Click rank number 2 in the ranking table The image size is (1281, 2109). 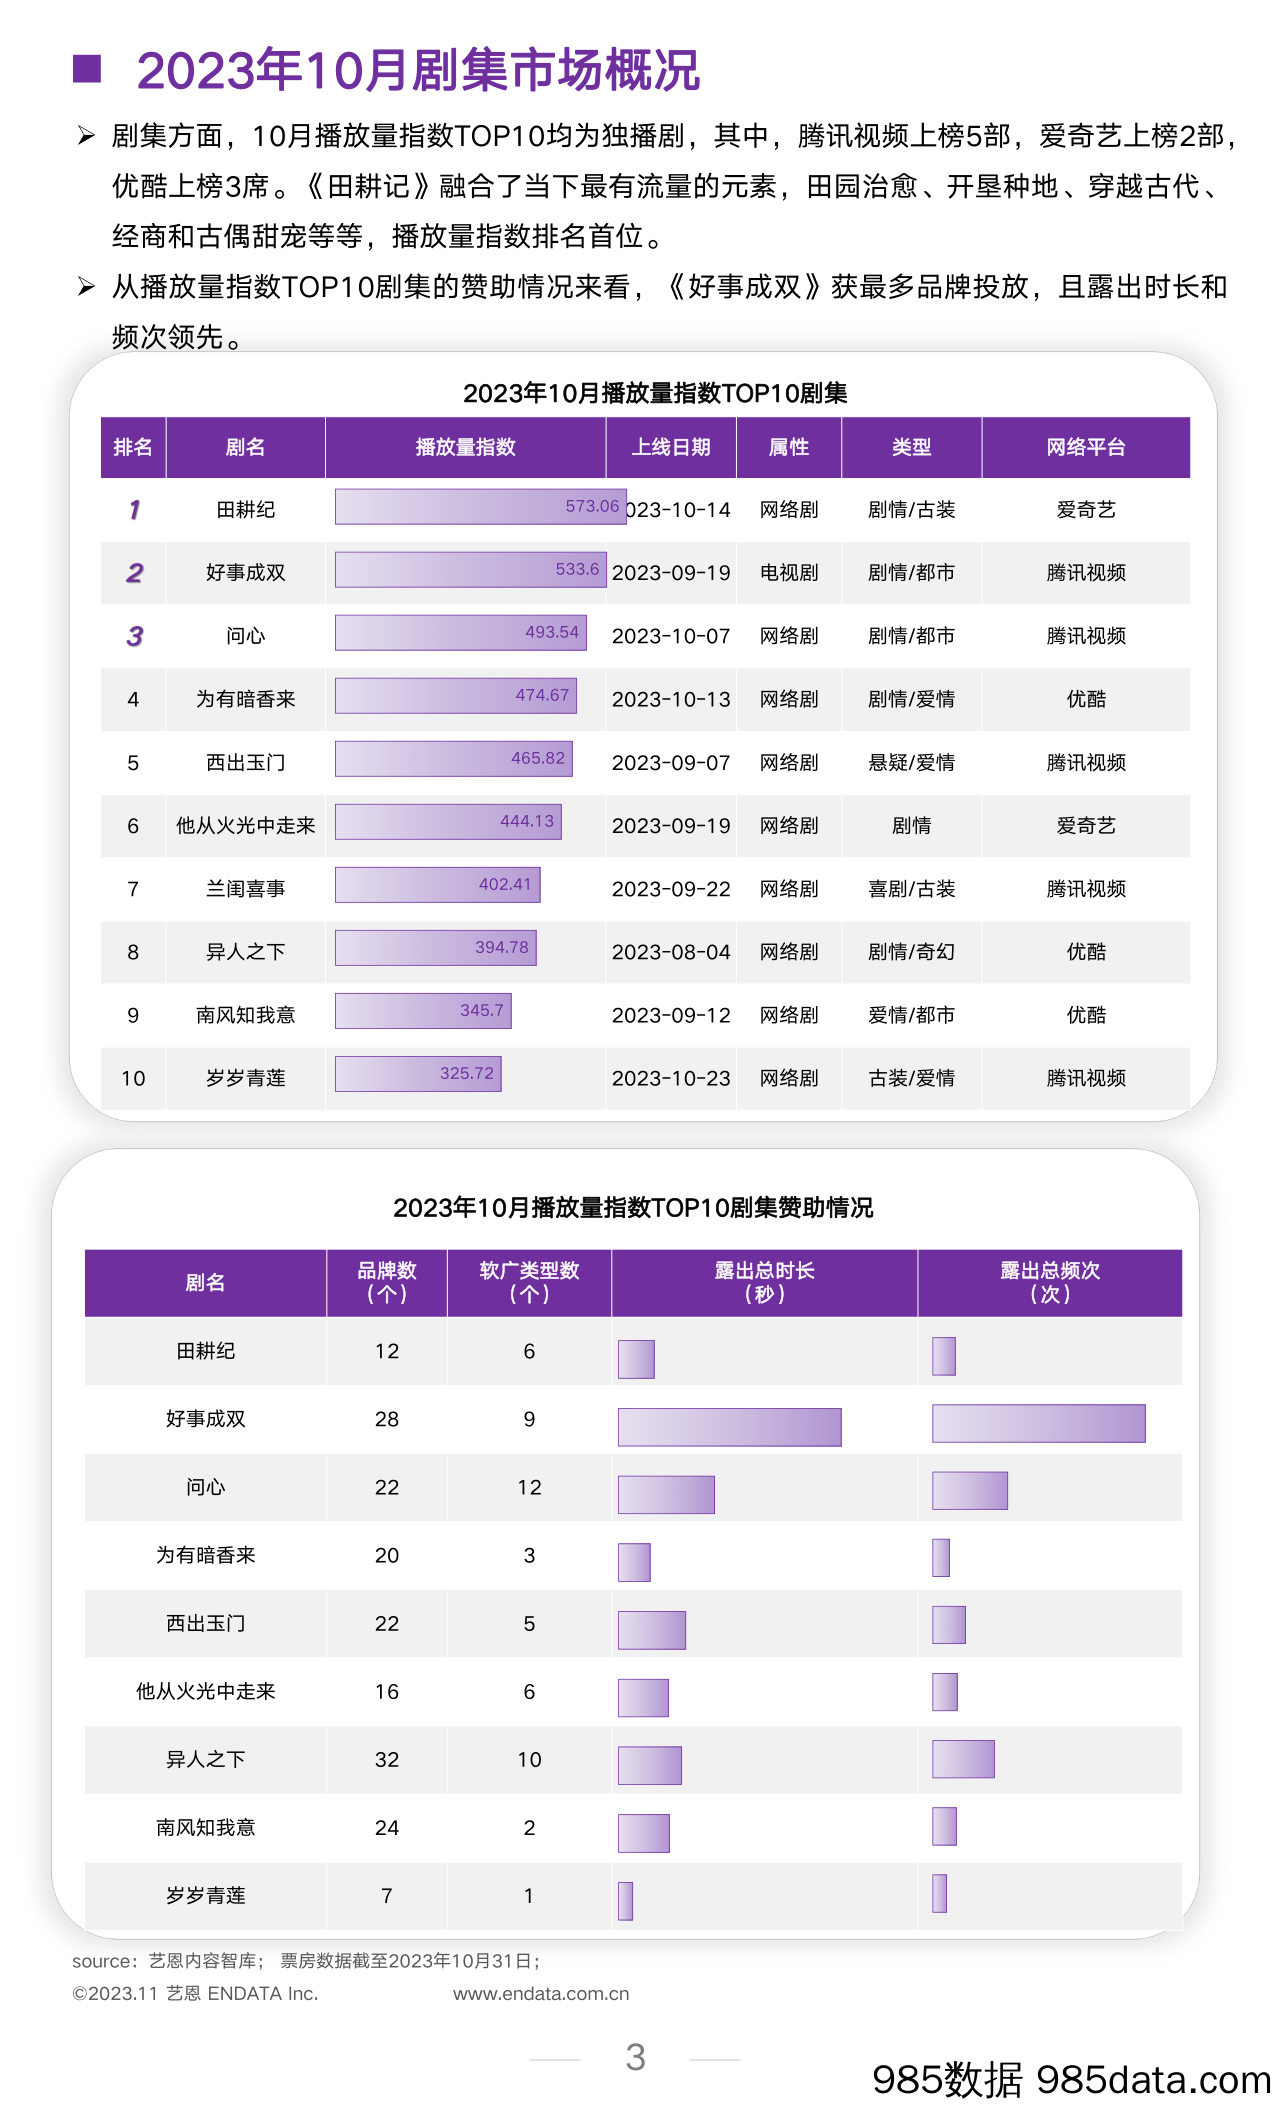[x=134, y=573]
